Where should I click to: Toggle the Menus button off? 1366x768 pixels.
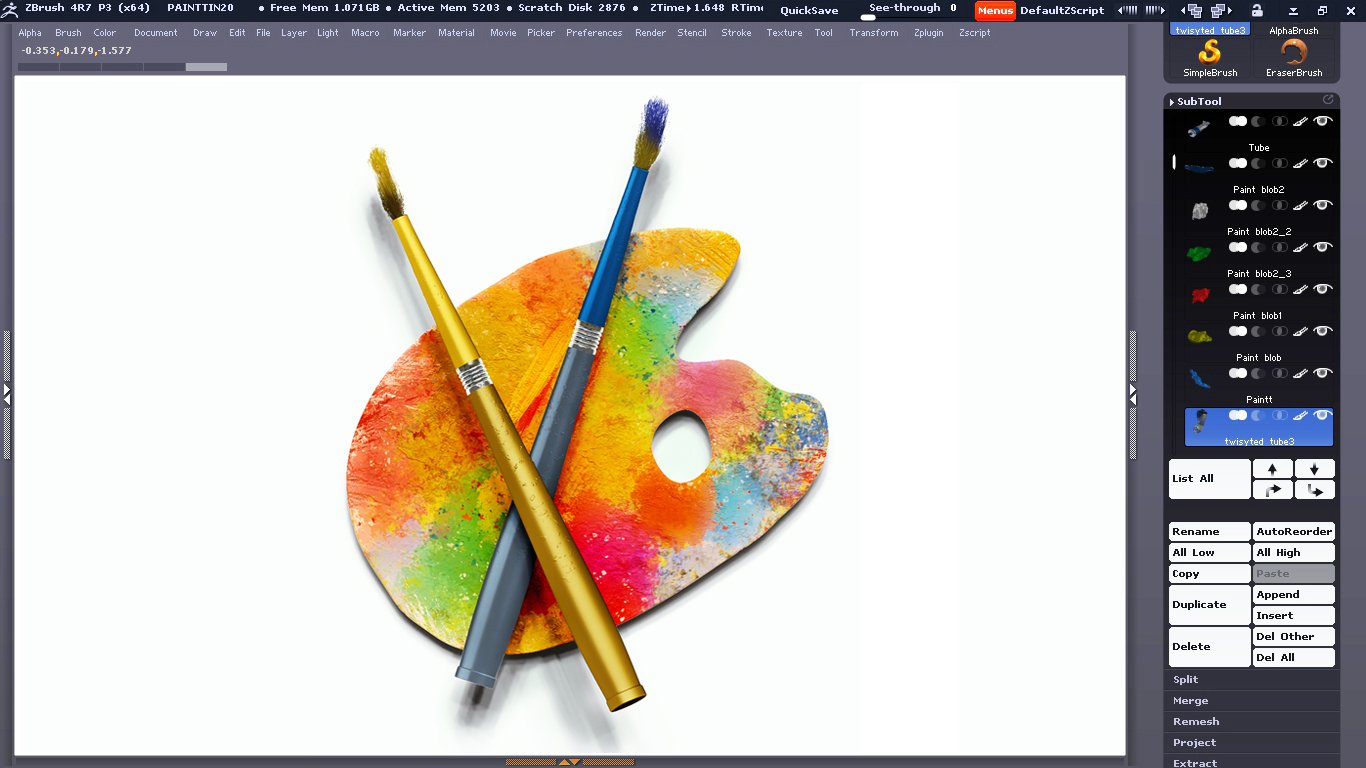(x=995, y=10)
